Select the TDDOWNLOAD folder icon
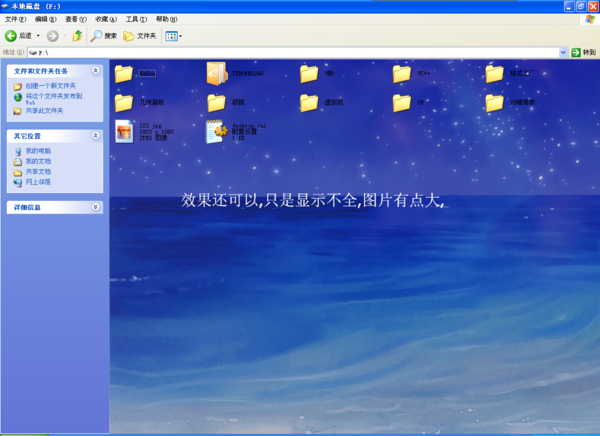The width and height of the screenshot is (600, 436). (217, 73)
